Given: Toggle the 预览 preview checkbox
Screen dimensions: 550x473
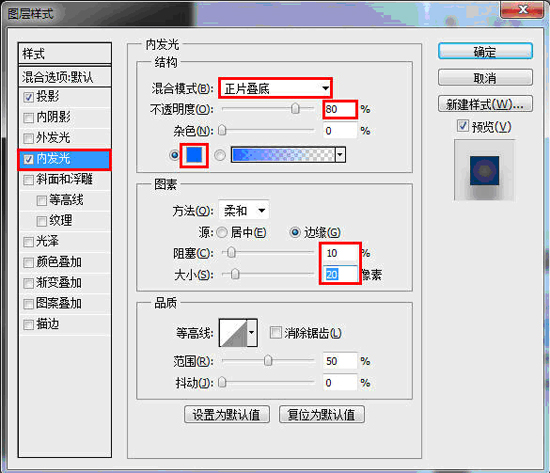Looking at the screenshot, I should pos(463,126).
